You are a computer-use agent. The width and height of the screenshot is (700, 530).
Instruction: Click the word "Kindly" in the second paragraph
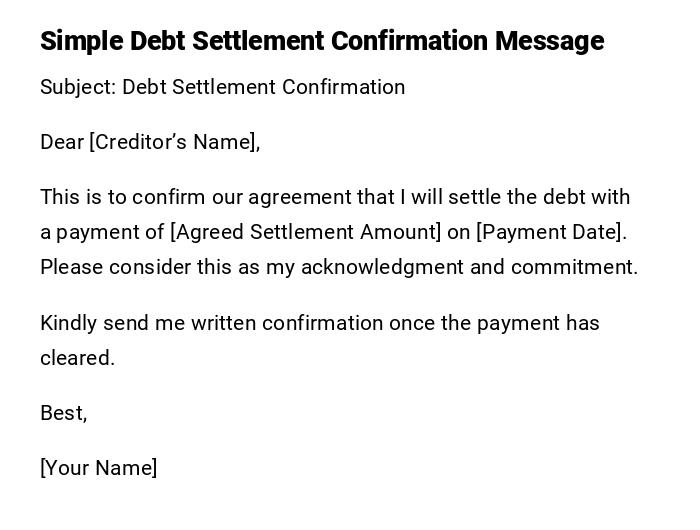70,323
